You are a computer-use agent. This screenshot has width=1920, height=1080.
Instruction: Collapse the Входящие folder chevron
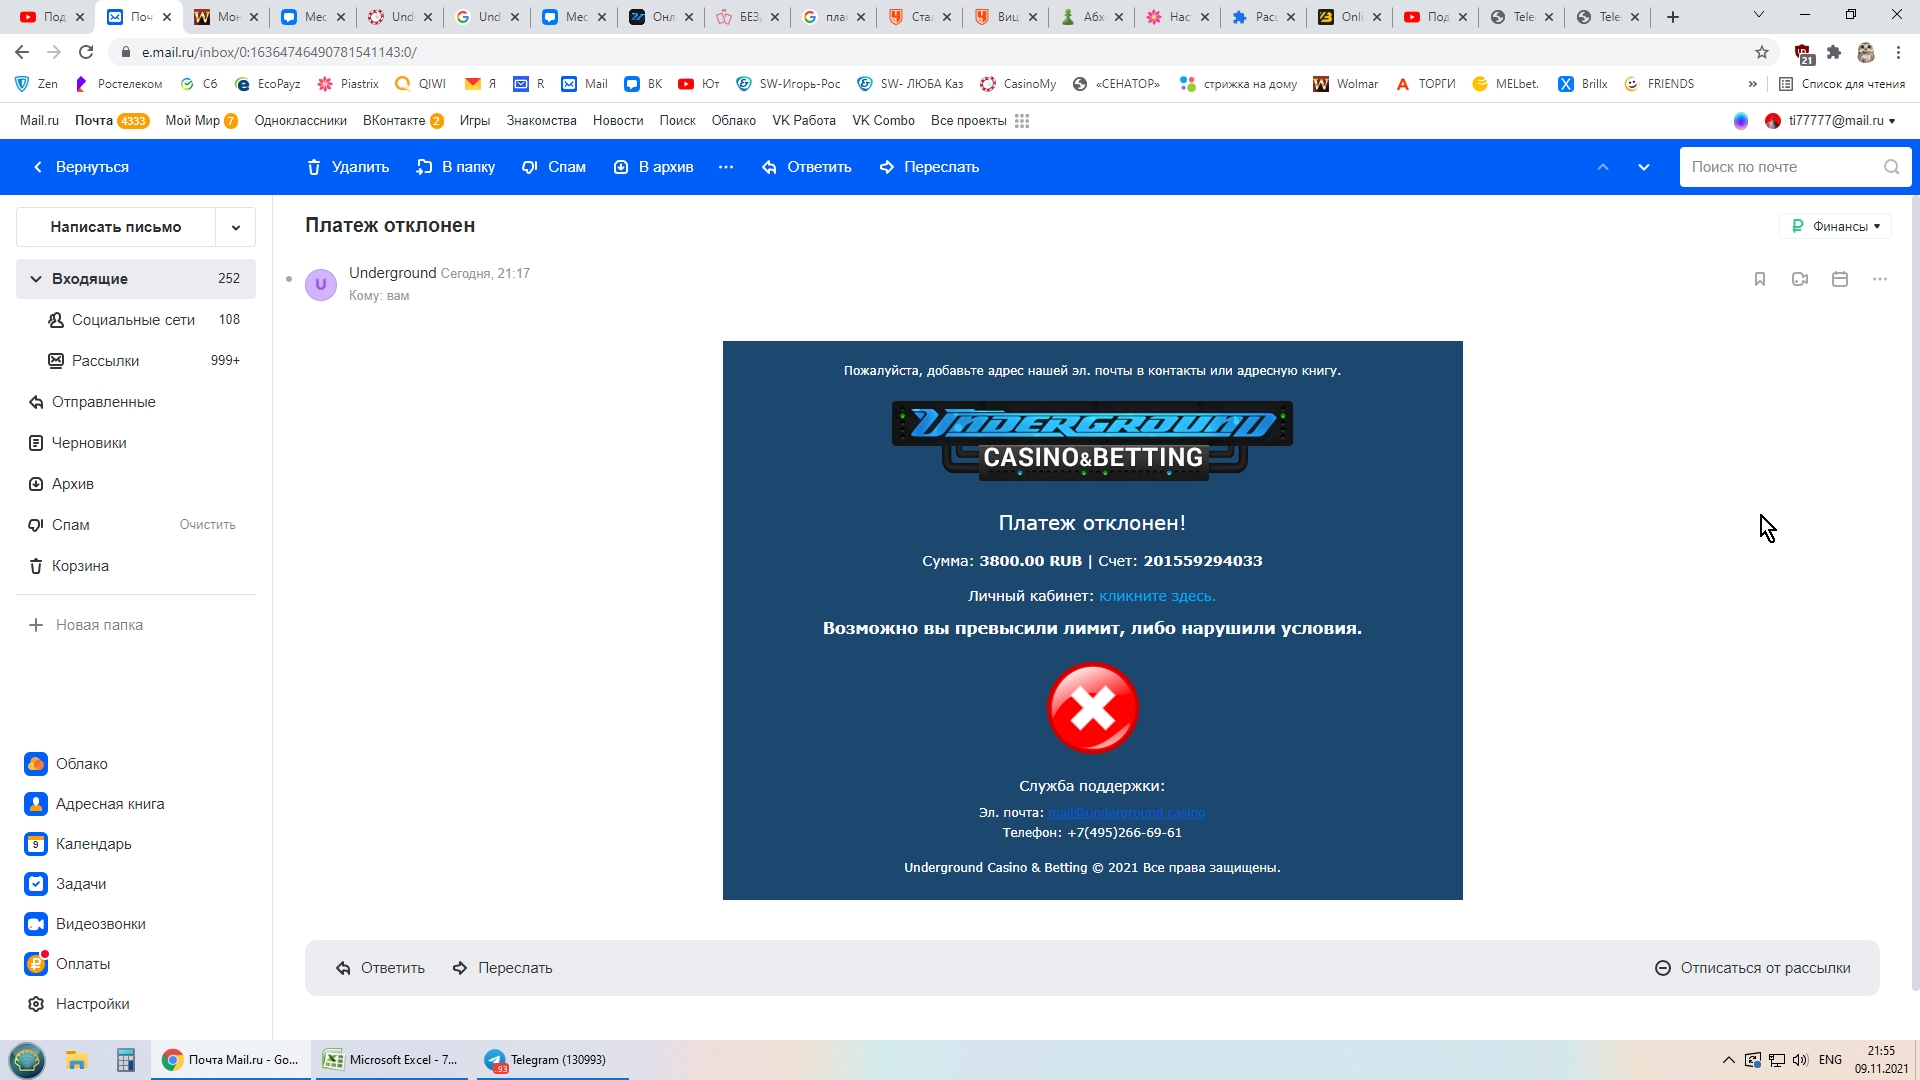(x=36, y=279)
